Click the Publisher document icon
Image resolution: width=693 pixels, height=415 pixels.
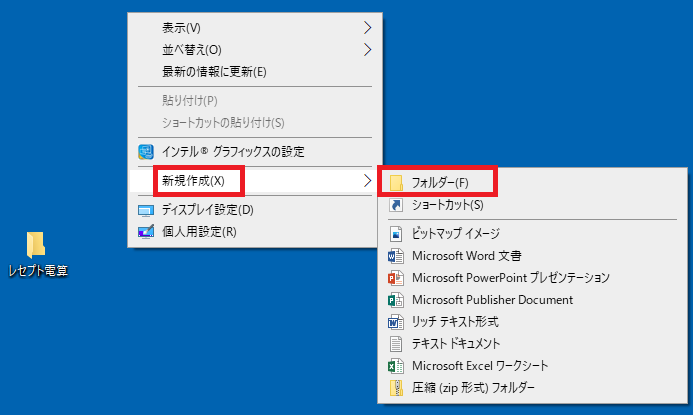click(x=396, y=300)
